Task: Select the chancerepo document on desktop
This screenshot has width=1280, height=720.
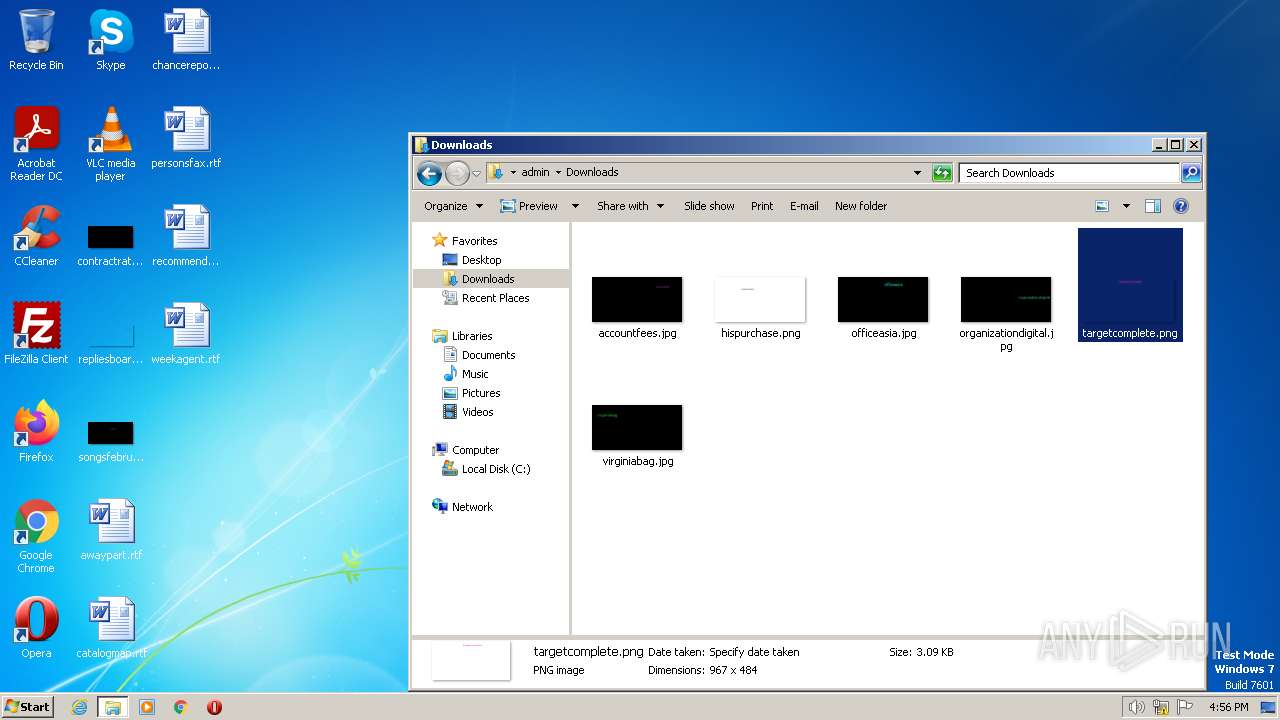Action: pyautogui.click(x=186, y=40)
